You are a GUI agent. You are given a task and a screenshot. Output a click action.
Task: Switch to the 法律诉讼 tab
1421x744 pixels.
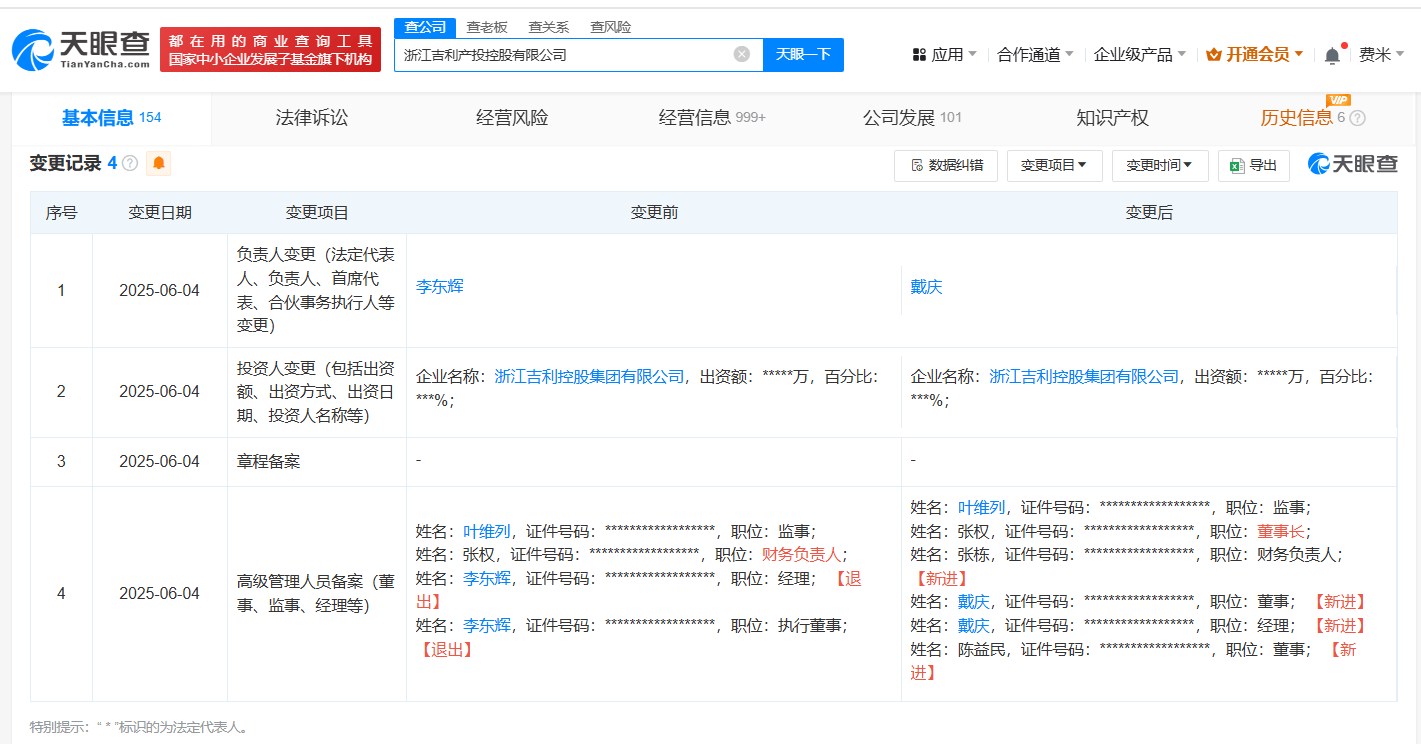tap(312, 118)
